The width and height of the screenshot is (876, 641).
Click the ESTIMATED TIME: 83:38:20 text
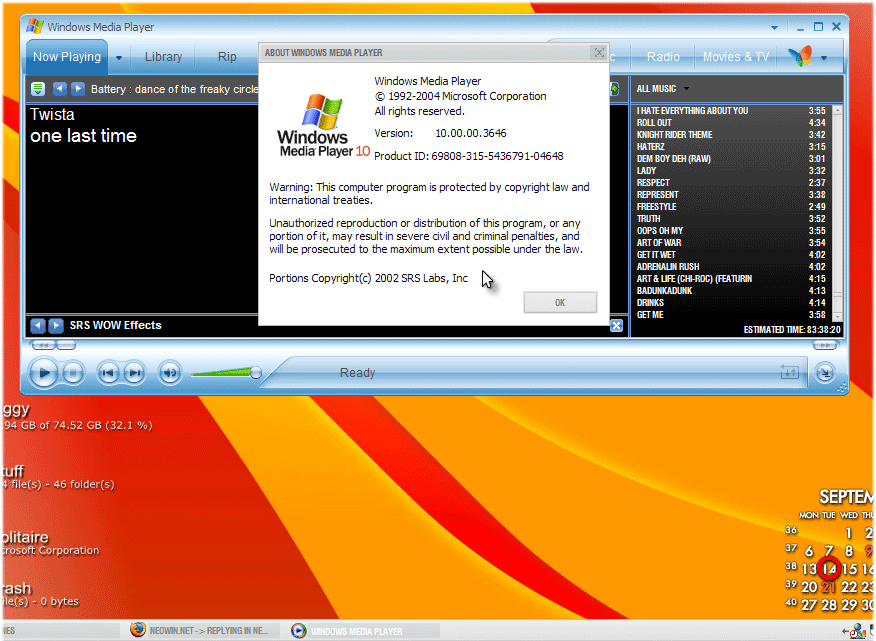pos(792,330)
